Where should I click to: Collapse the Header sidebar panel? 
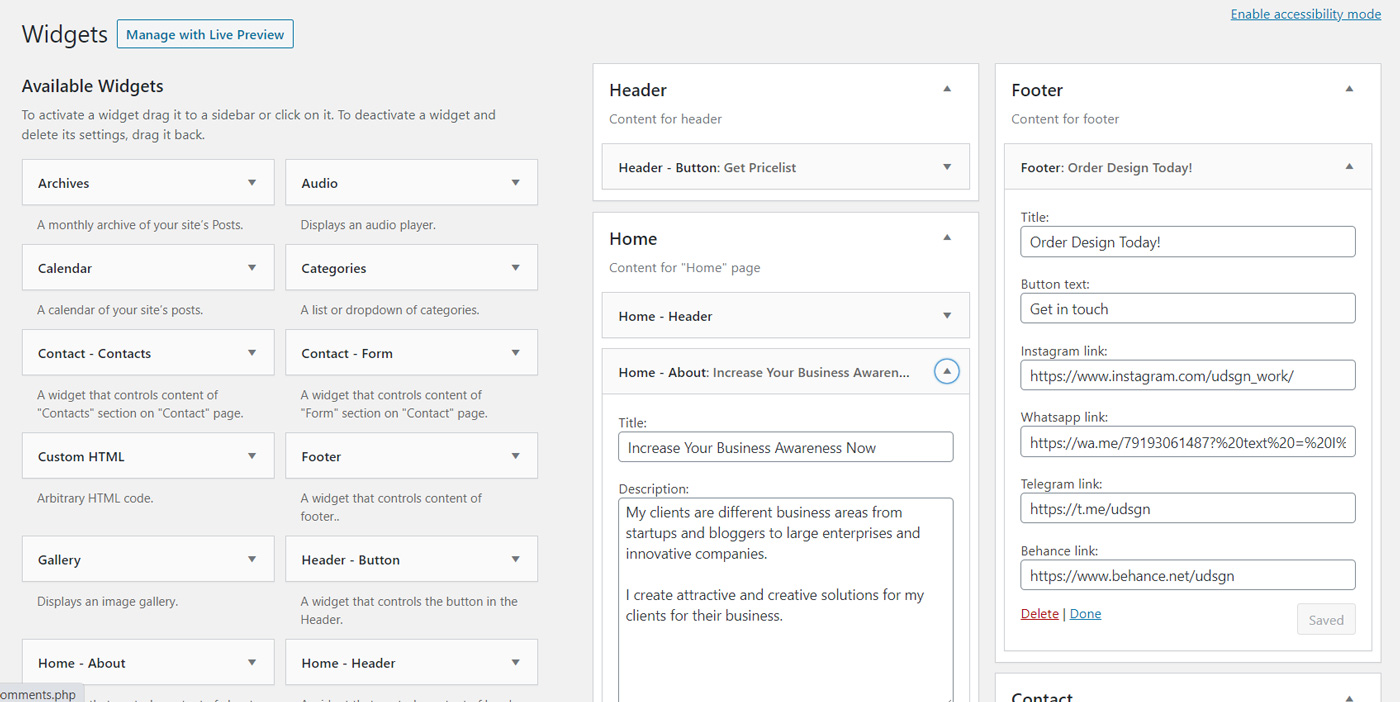coord(947,90)
